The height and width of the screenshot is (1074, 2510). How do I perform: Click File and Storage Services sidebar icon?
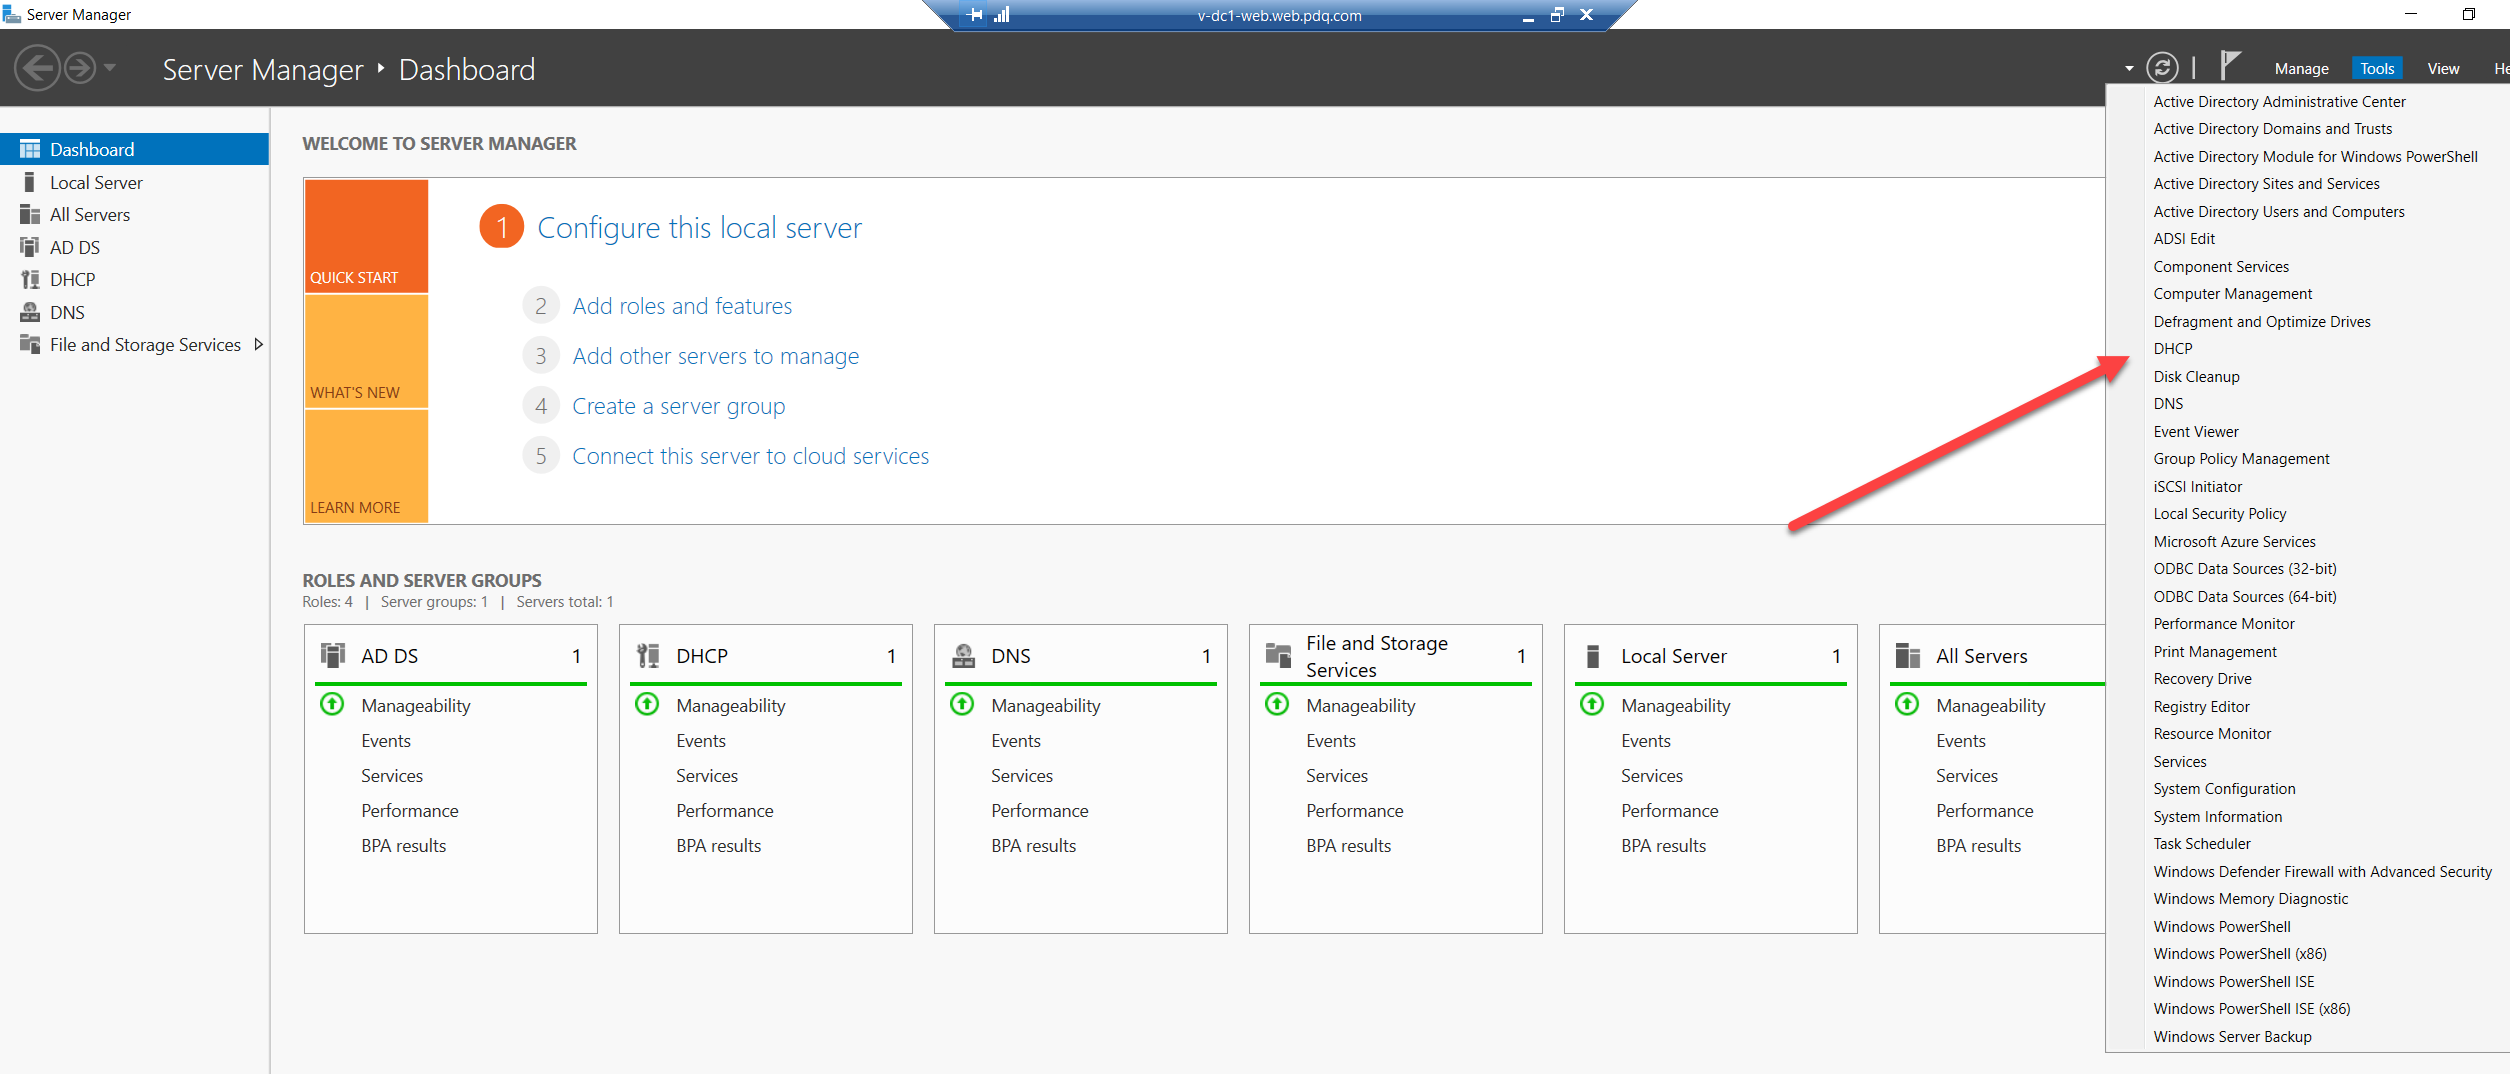[30, 344]
